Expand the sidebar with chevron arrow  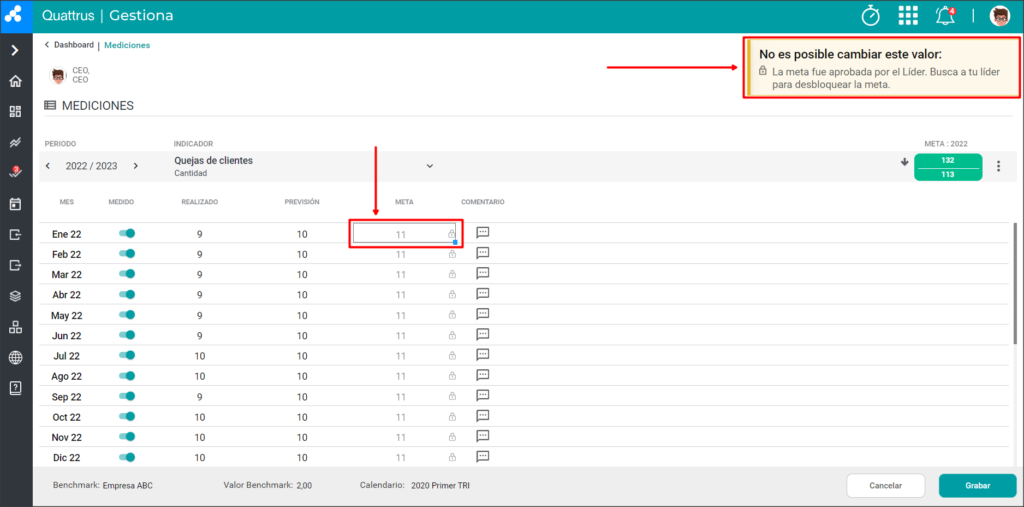(x=16, y=50)
